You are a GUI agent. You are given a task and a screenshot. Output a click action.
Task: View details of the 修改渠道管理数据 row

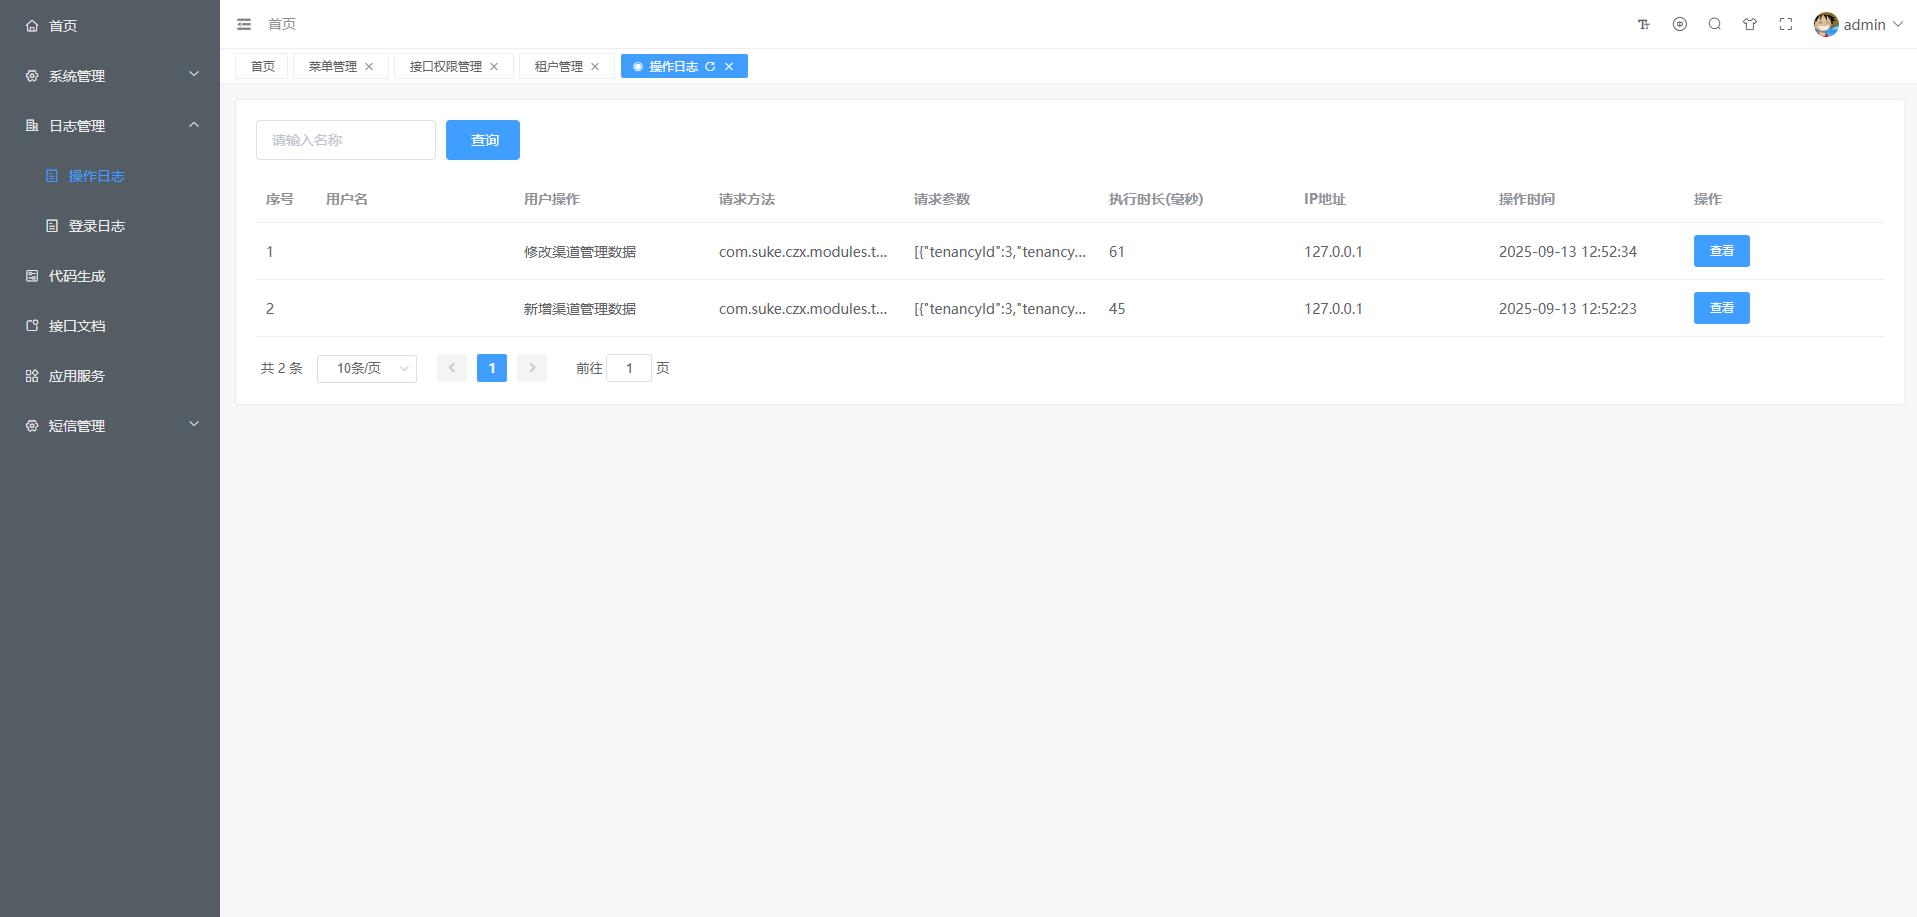pos(1721,251)
